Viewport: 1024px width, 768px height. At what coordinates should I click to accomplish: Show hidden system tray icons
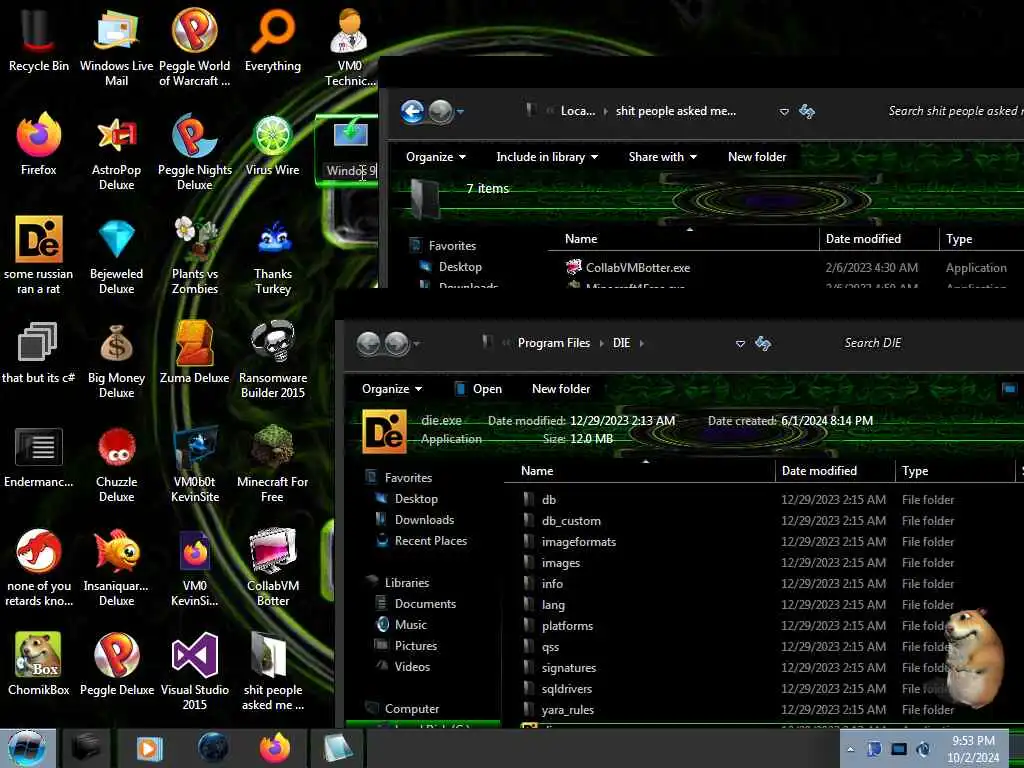coord(850,749)
